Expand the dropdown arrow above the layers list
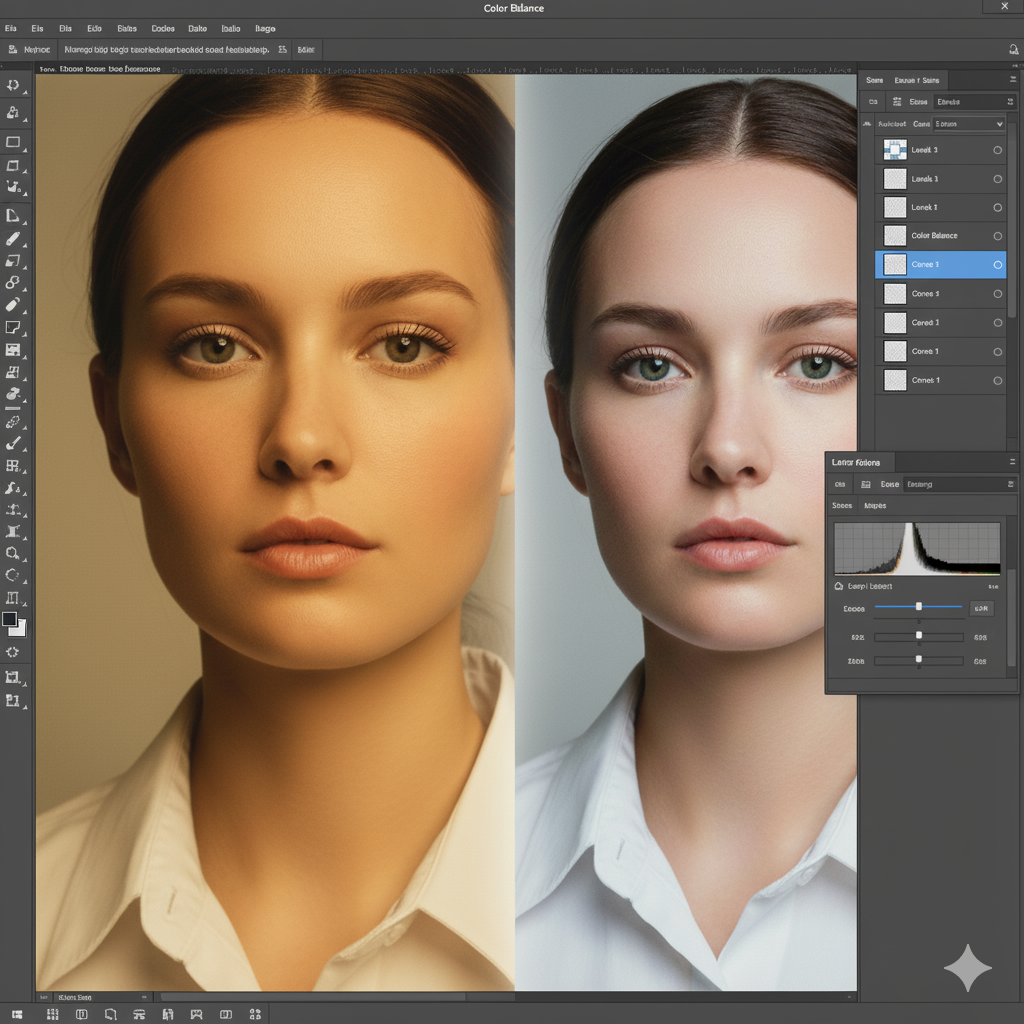Viewport: 1024px width, 1024px height. [x=998, y=124]
